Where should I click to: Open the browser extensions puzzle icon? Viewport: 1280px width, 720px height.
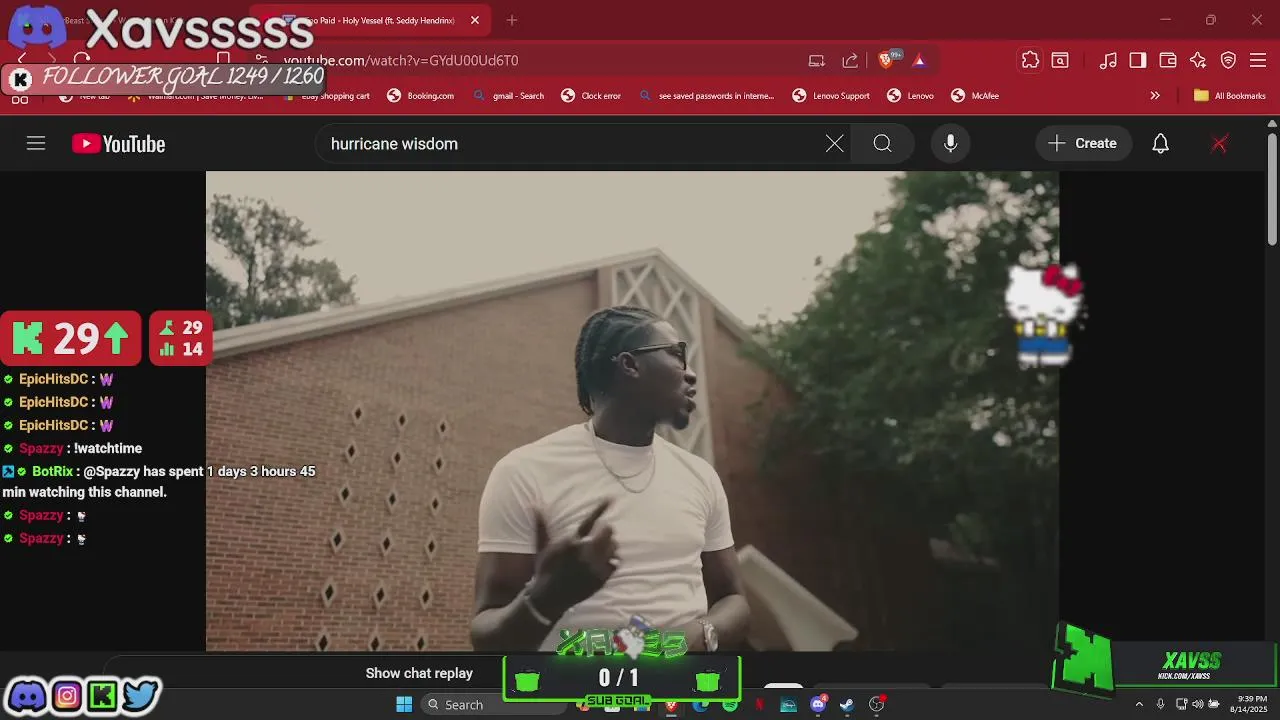[1030, 60]
